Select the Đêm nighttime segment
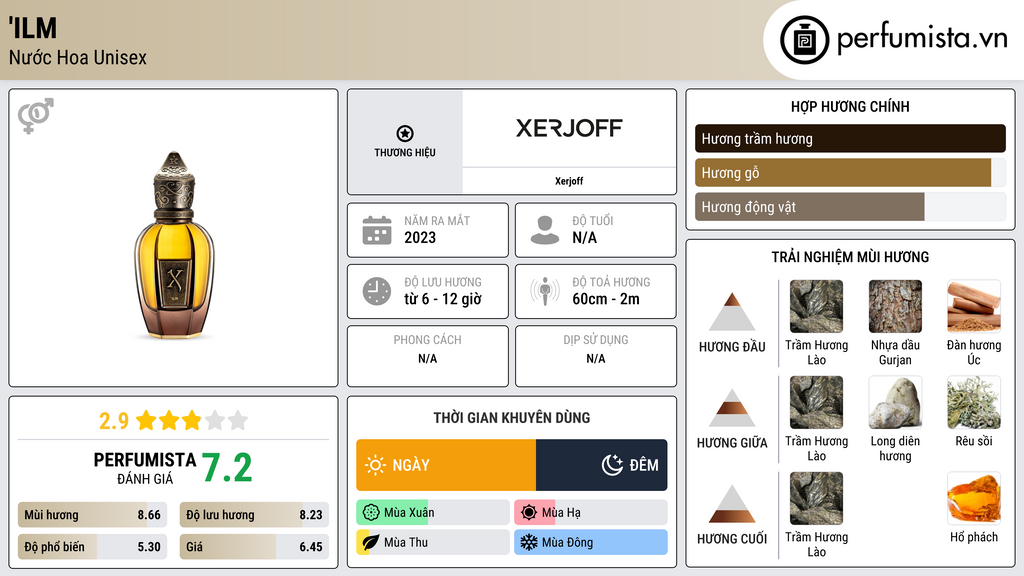The image size is (1024, 576). (x=601, y=465)
